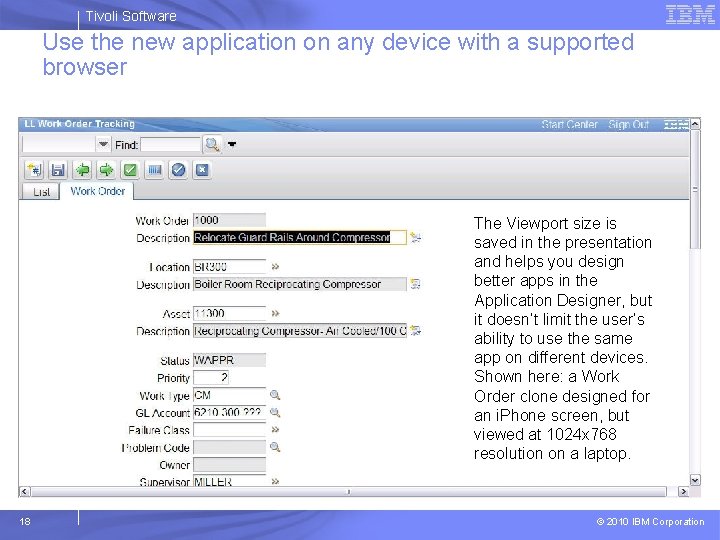Screen dimensions: 720x540
Task: Click the Status field WAPPR
Action: pyautogui.click(x=229, y=360)
